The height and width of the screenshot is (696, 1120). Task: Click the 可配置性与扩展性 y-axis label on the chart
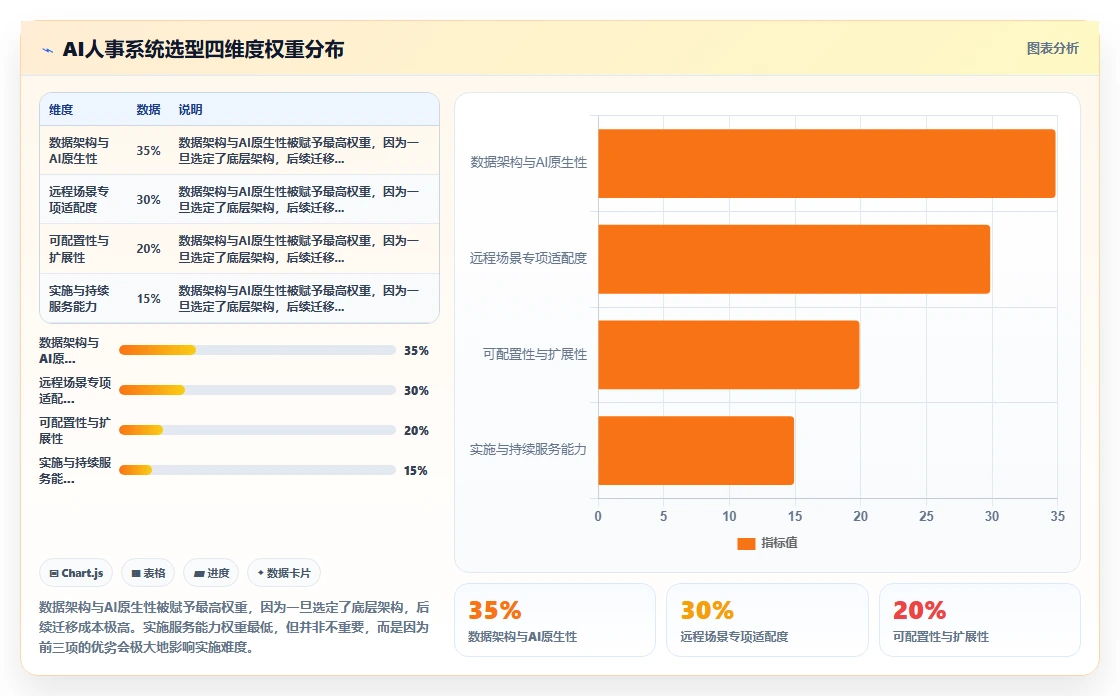tap(535, 354)
